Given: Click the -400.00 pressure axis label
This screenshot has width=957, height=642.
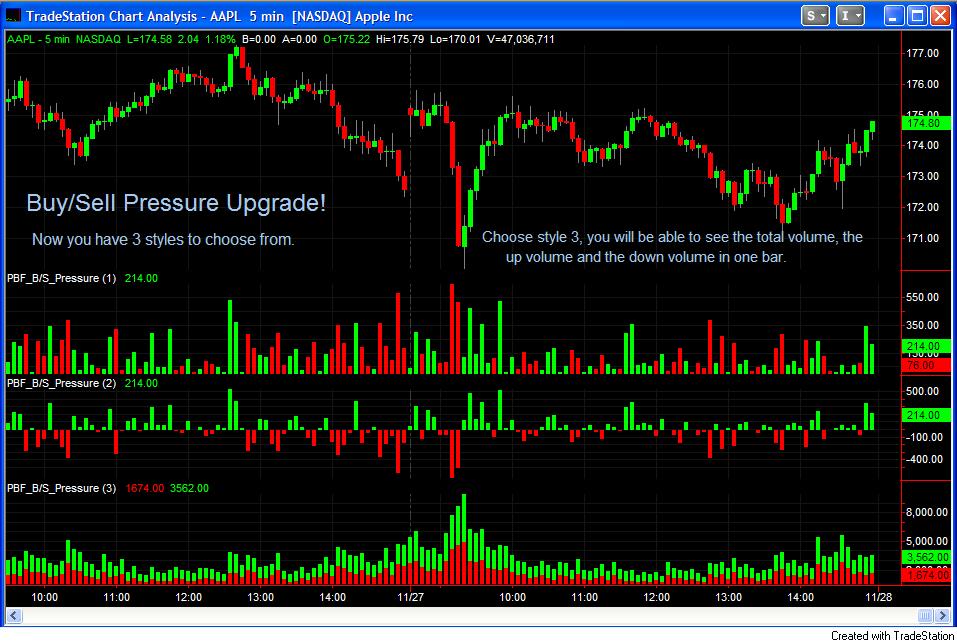Looking at the screenshot, I should (923, 459).
